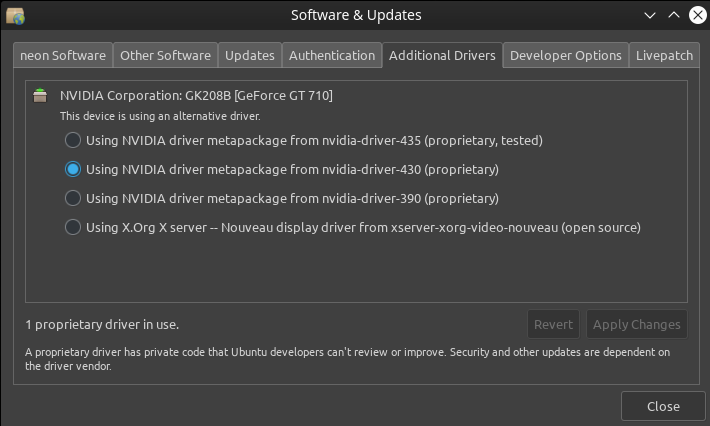Click the proprietary driver explanation paragraph
710x426 pixels.
347,359
